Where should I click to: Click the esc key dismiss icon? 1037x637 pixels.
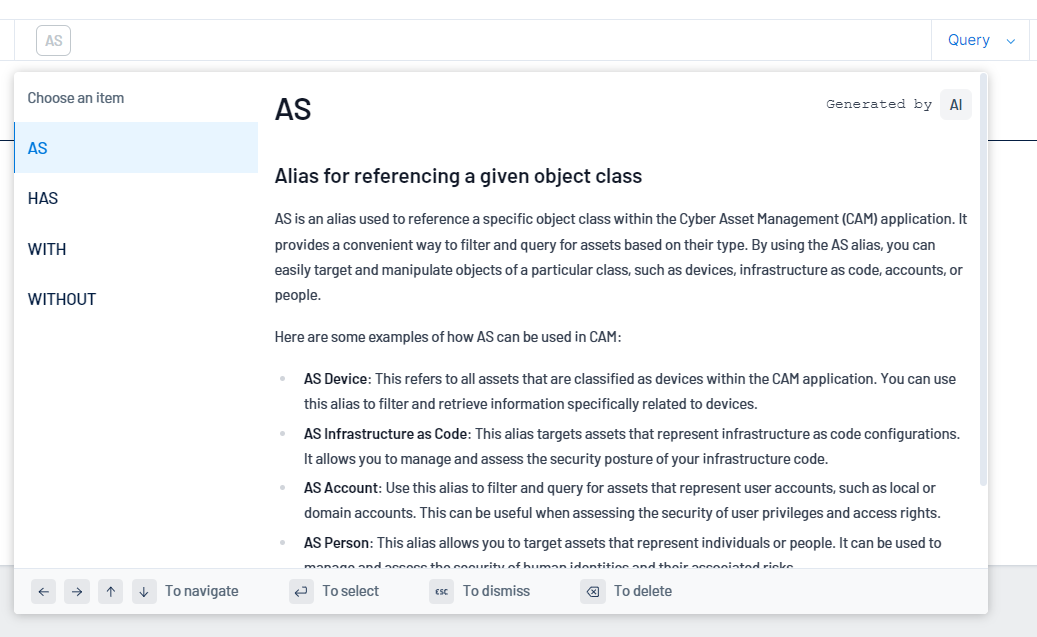pyautogui.click(x=441, y=591)
